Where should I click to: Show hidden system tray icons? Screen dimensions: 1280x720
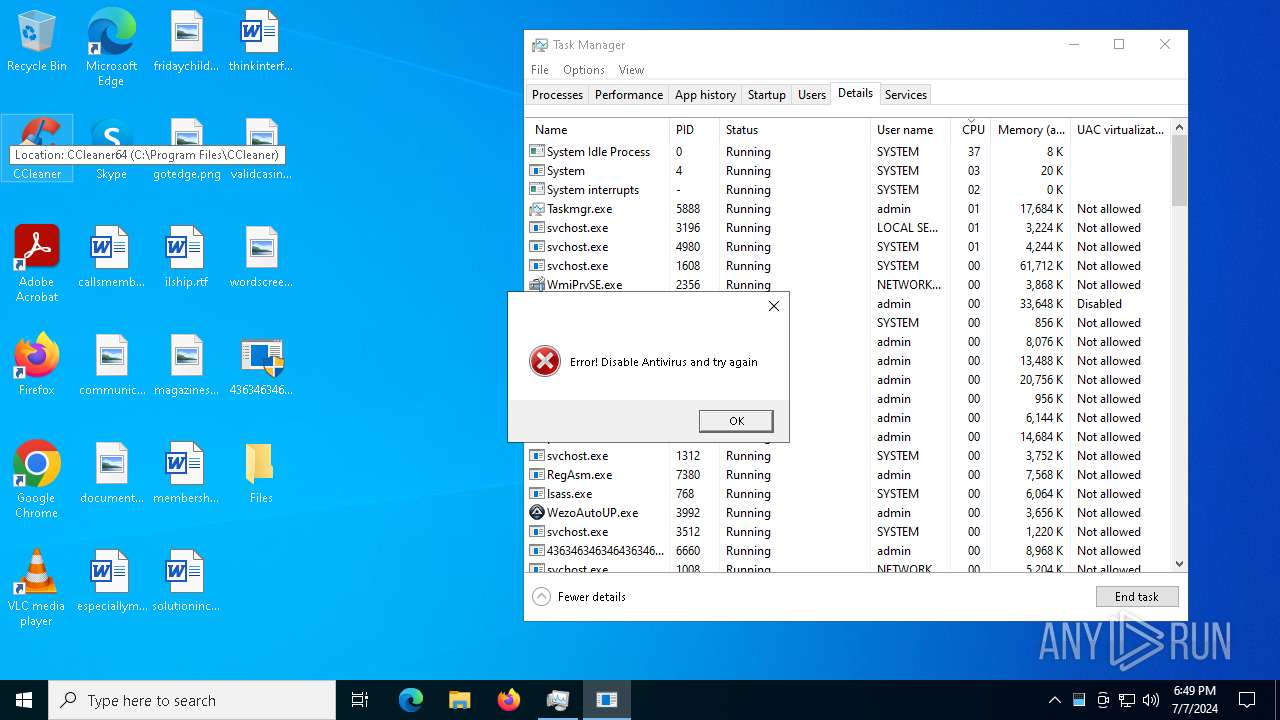pyautogui.click(x=1054, y=700)
